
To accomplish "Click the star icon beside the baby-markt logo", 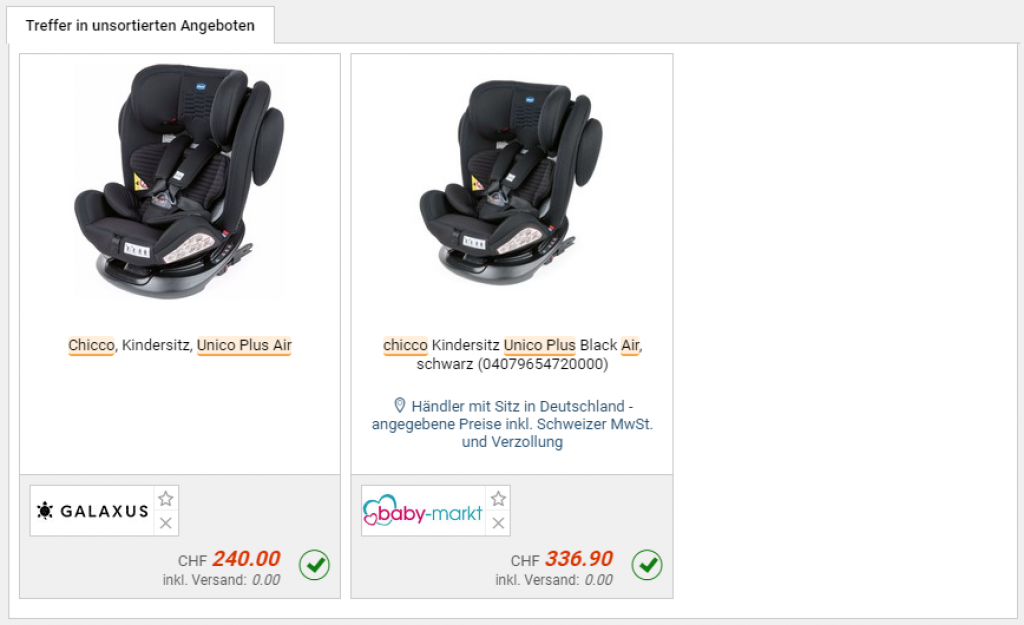I will tap(498, 498).
